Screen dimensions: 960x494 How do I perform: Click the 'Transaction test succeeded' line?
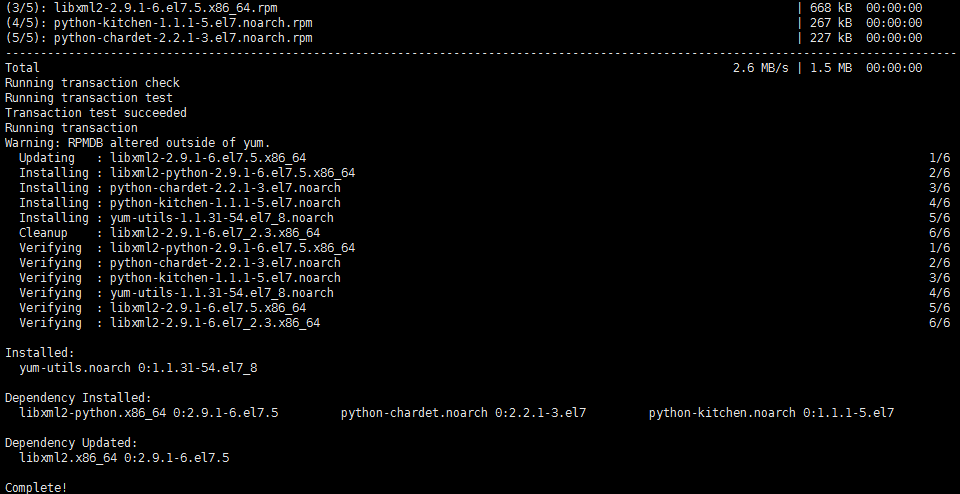(x=96, y=113)
